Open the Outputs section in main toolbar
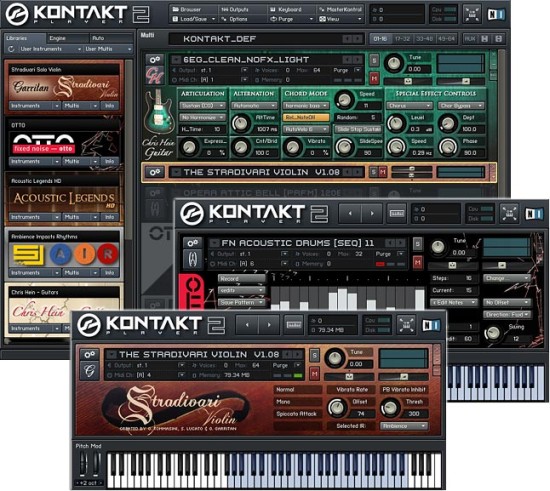 pyautogui.click(x=236, y=9)
